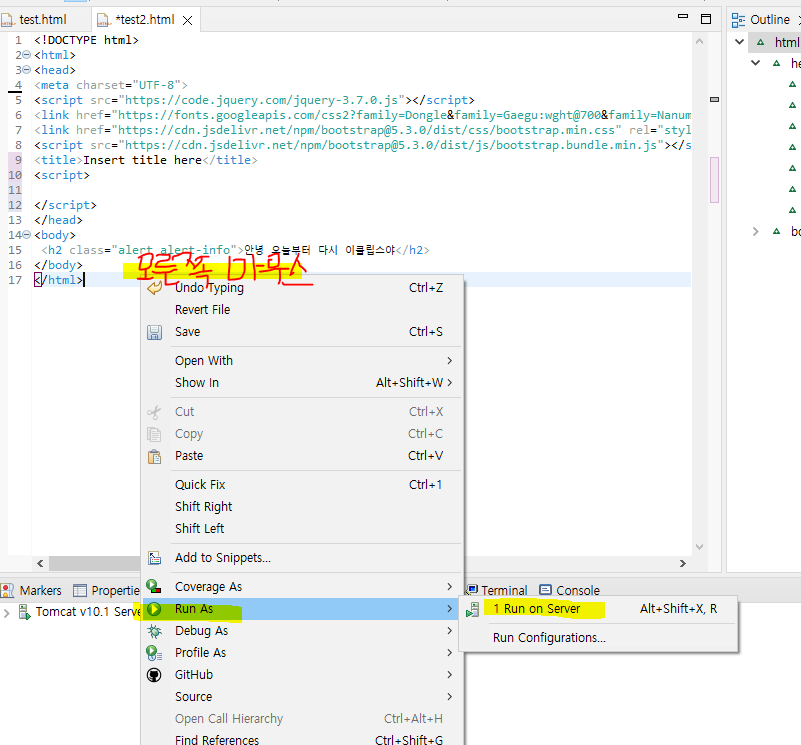Click the Paste clipboard icon
The height and width of the screenshot is (745, 801).
pyautogui.click(x=154, y=456)
